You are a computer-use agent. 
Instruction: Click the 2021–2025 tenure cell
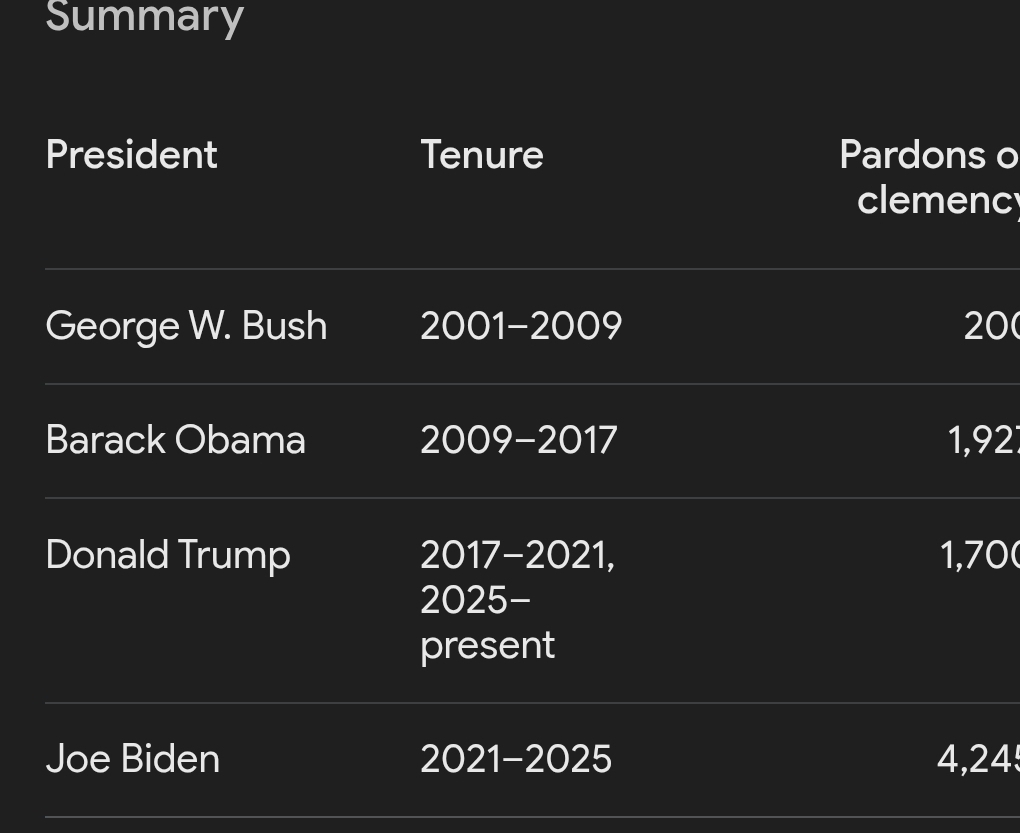[515, 759]
